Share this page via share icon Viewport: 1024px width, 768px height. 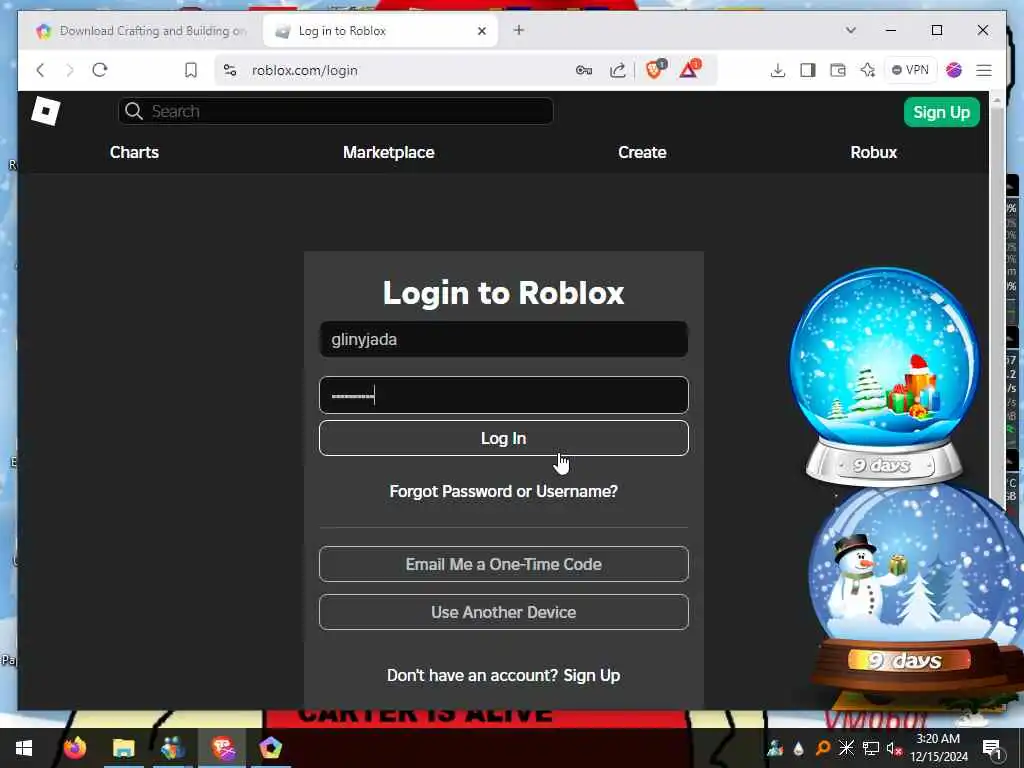618,70
